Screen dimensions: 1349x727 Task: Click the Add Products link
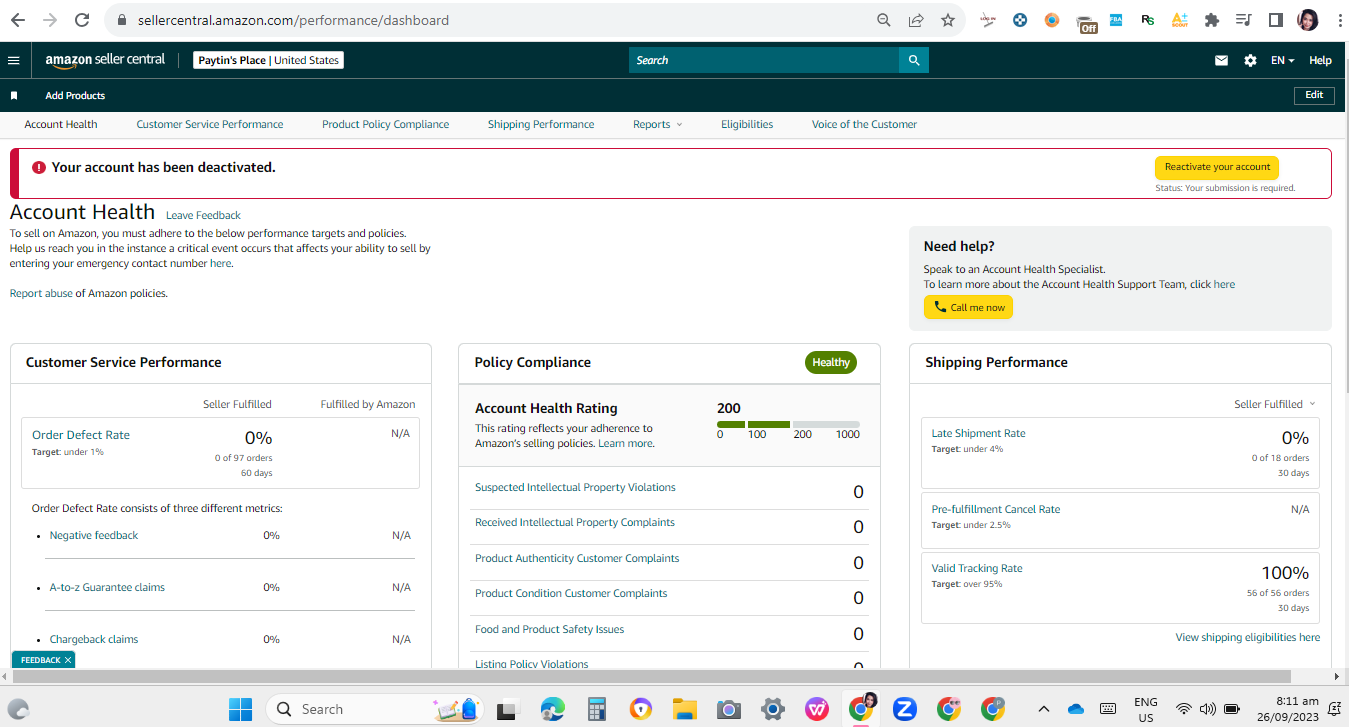[x=75, y=96]
